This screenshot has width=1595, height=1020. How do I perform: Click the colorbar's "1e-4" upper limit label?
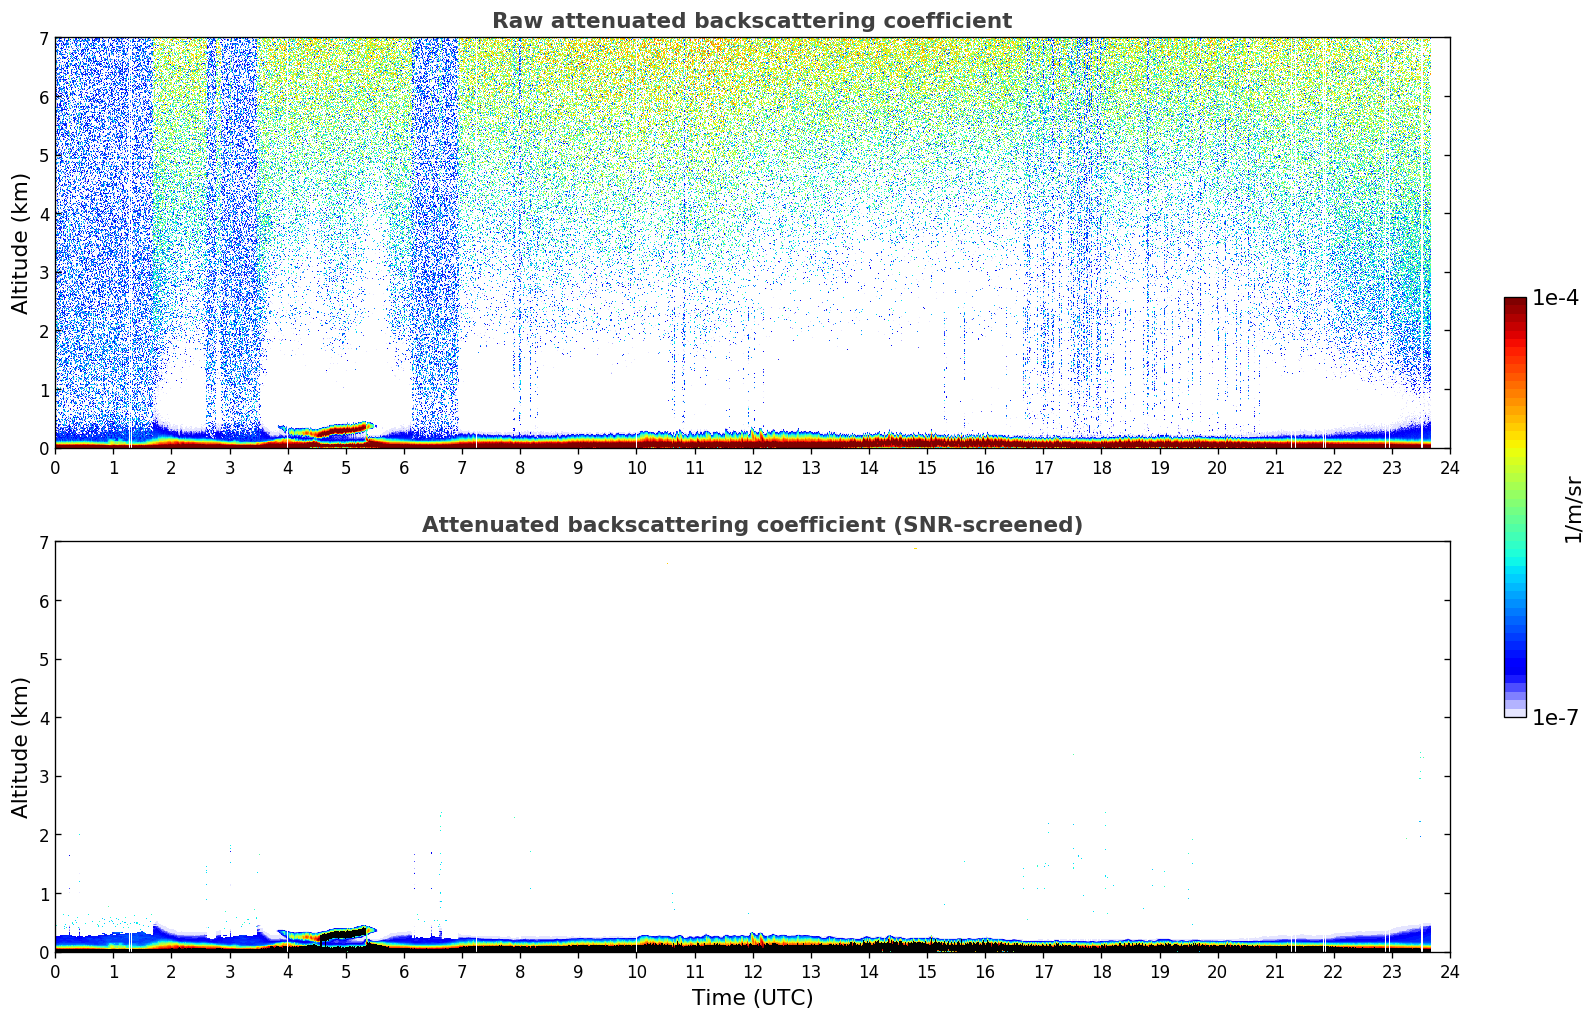click(1555, 298)
